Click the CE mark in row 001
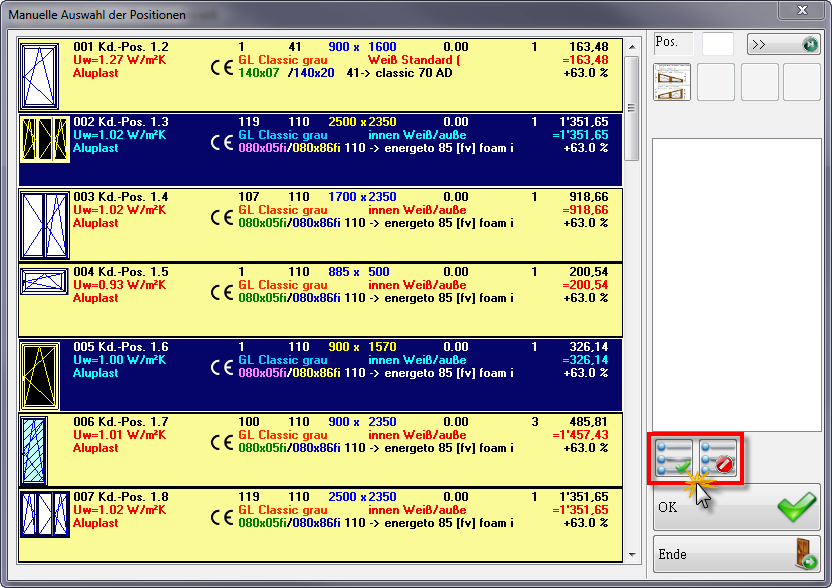Image resolution: width=832 pixels, height=588 pixels. tap(222, 67)
